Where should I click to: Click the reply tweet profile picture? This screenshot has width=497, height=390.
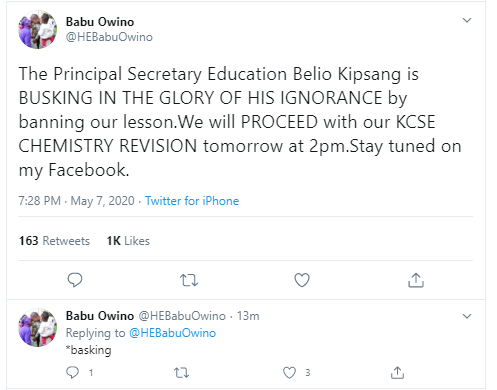[x=37, y=327]
